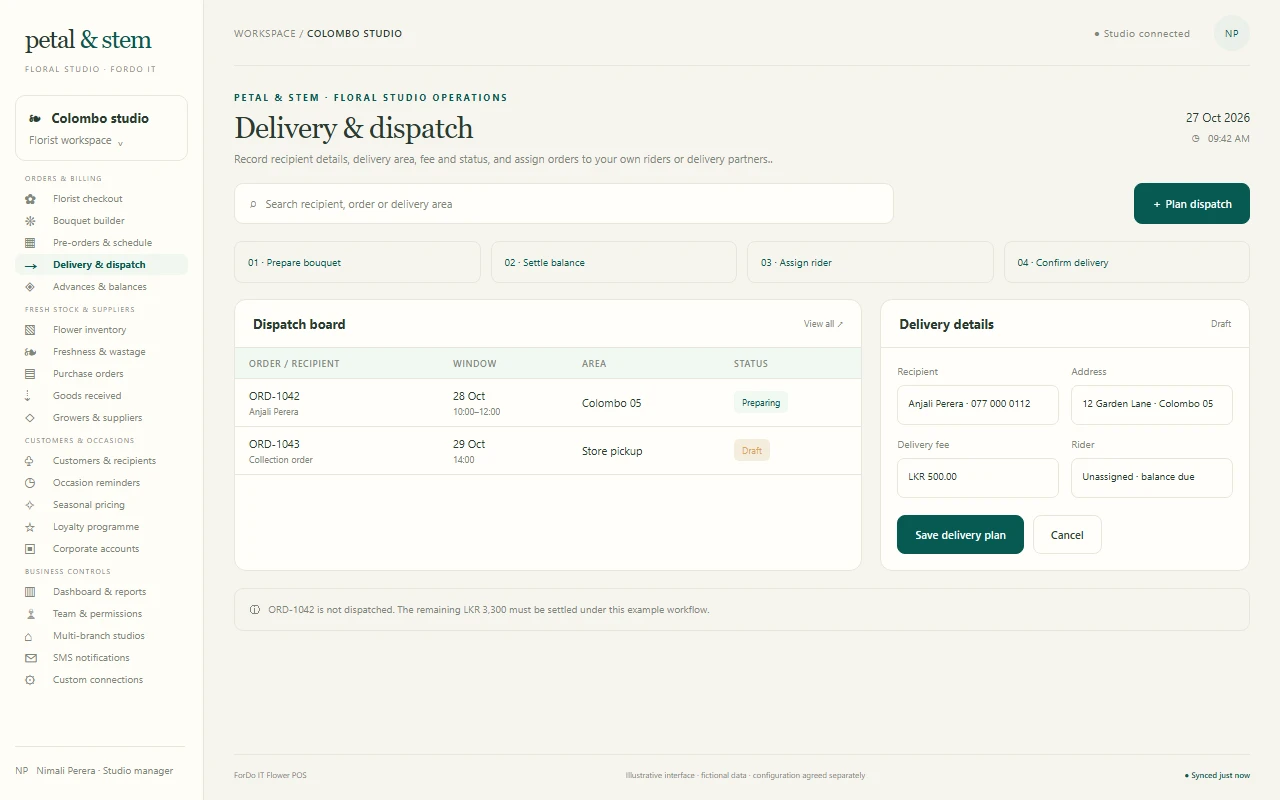Select the Pre-orders & schedule icon
This screenshot has height=800, width=1280.
pos(30,243)
